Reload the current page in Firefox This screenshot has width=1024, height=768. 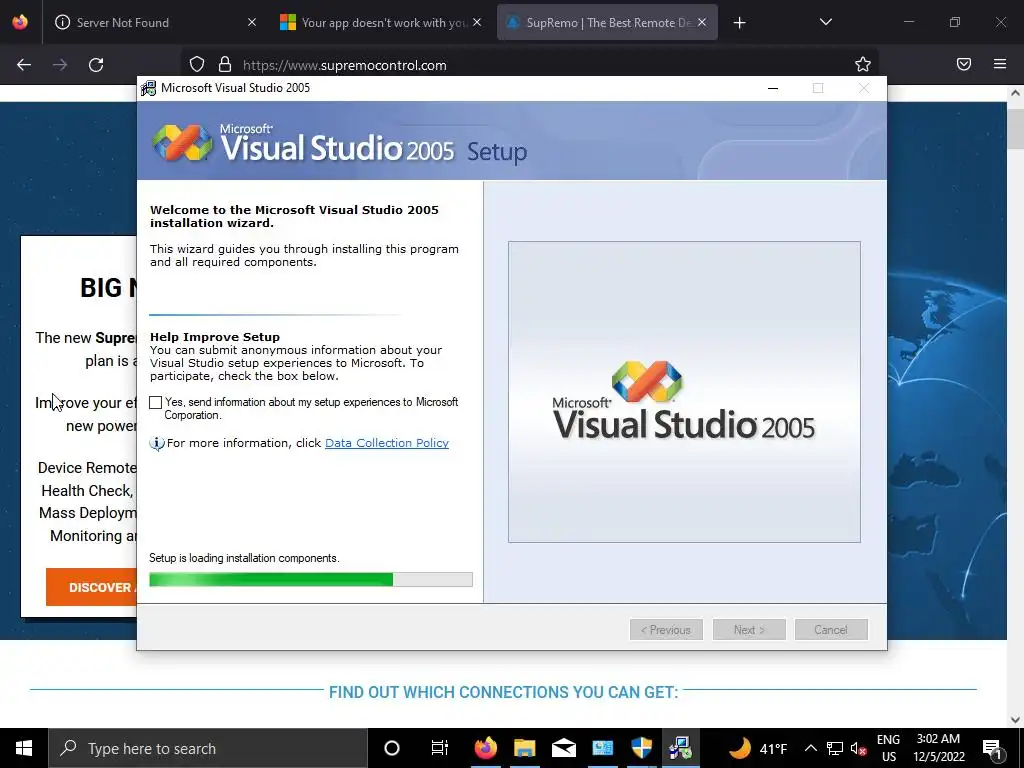(96, 65)
